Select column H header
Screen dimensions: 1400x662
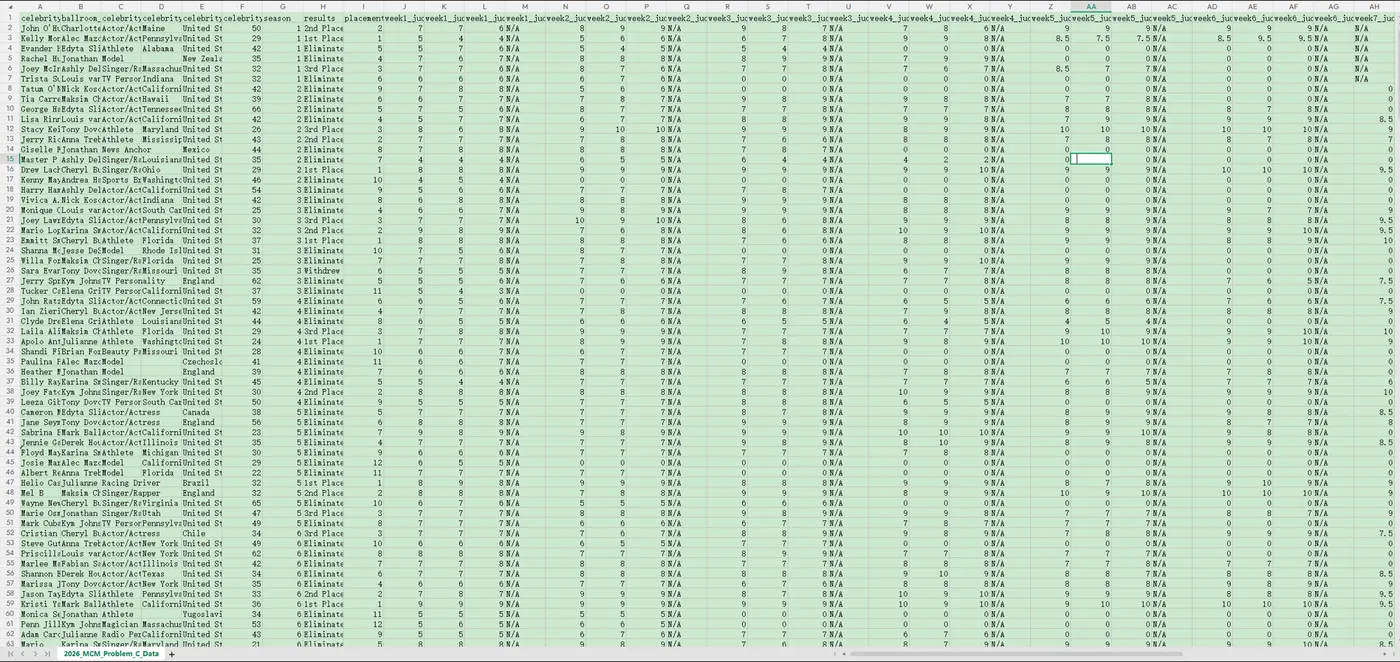[323, 6]
